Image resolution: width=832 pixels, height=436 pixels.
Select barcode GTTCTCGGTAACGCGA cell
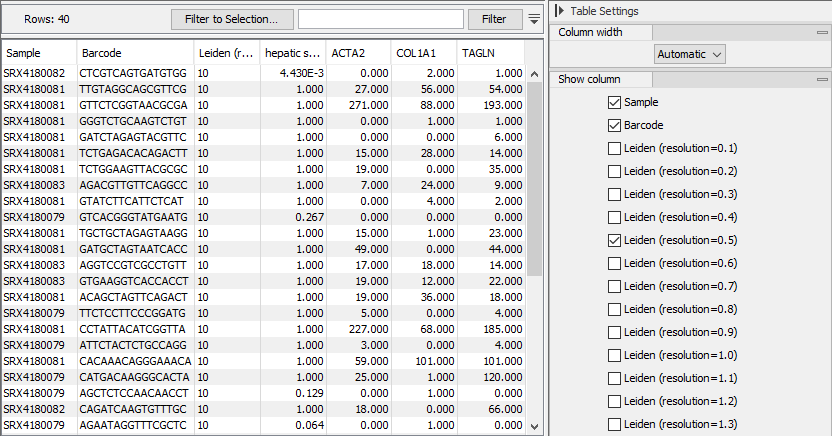(135, 105)
